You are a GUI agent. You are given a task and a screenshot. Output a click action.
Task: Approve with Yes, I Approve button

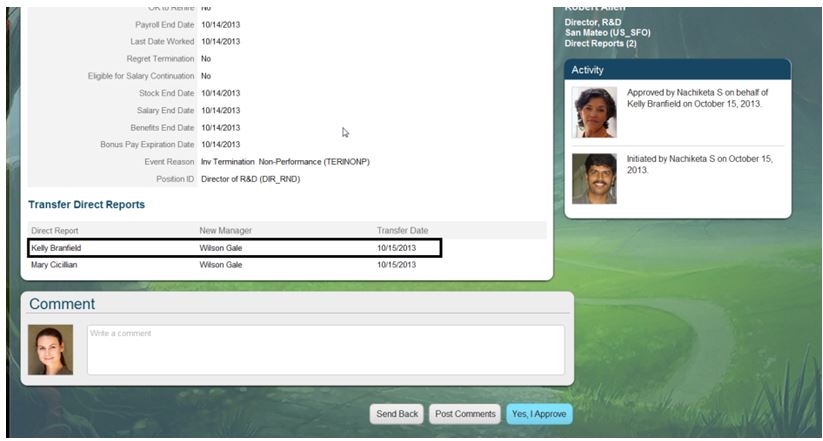click(x=539, y=414)
